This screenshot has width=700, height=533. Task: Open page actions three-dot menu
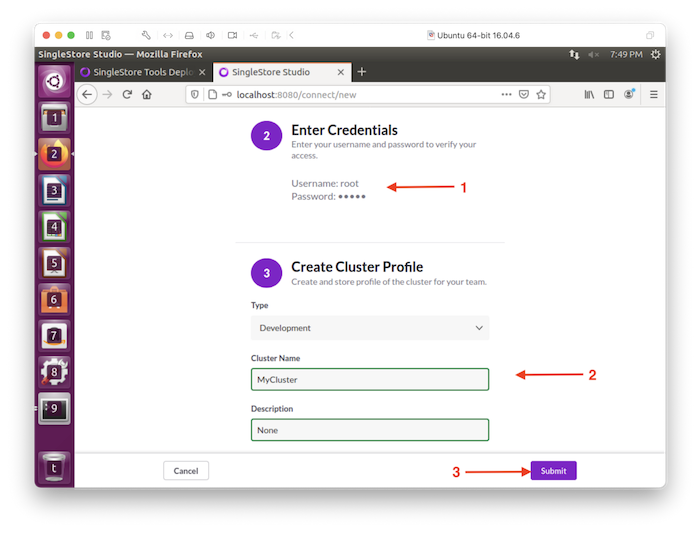(x=506, y=95)
